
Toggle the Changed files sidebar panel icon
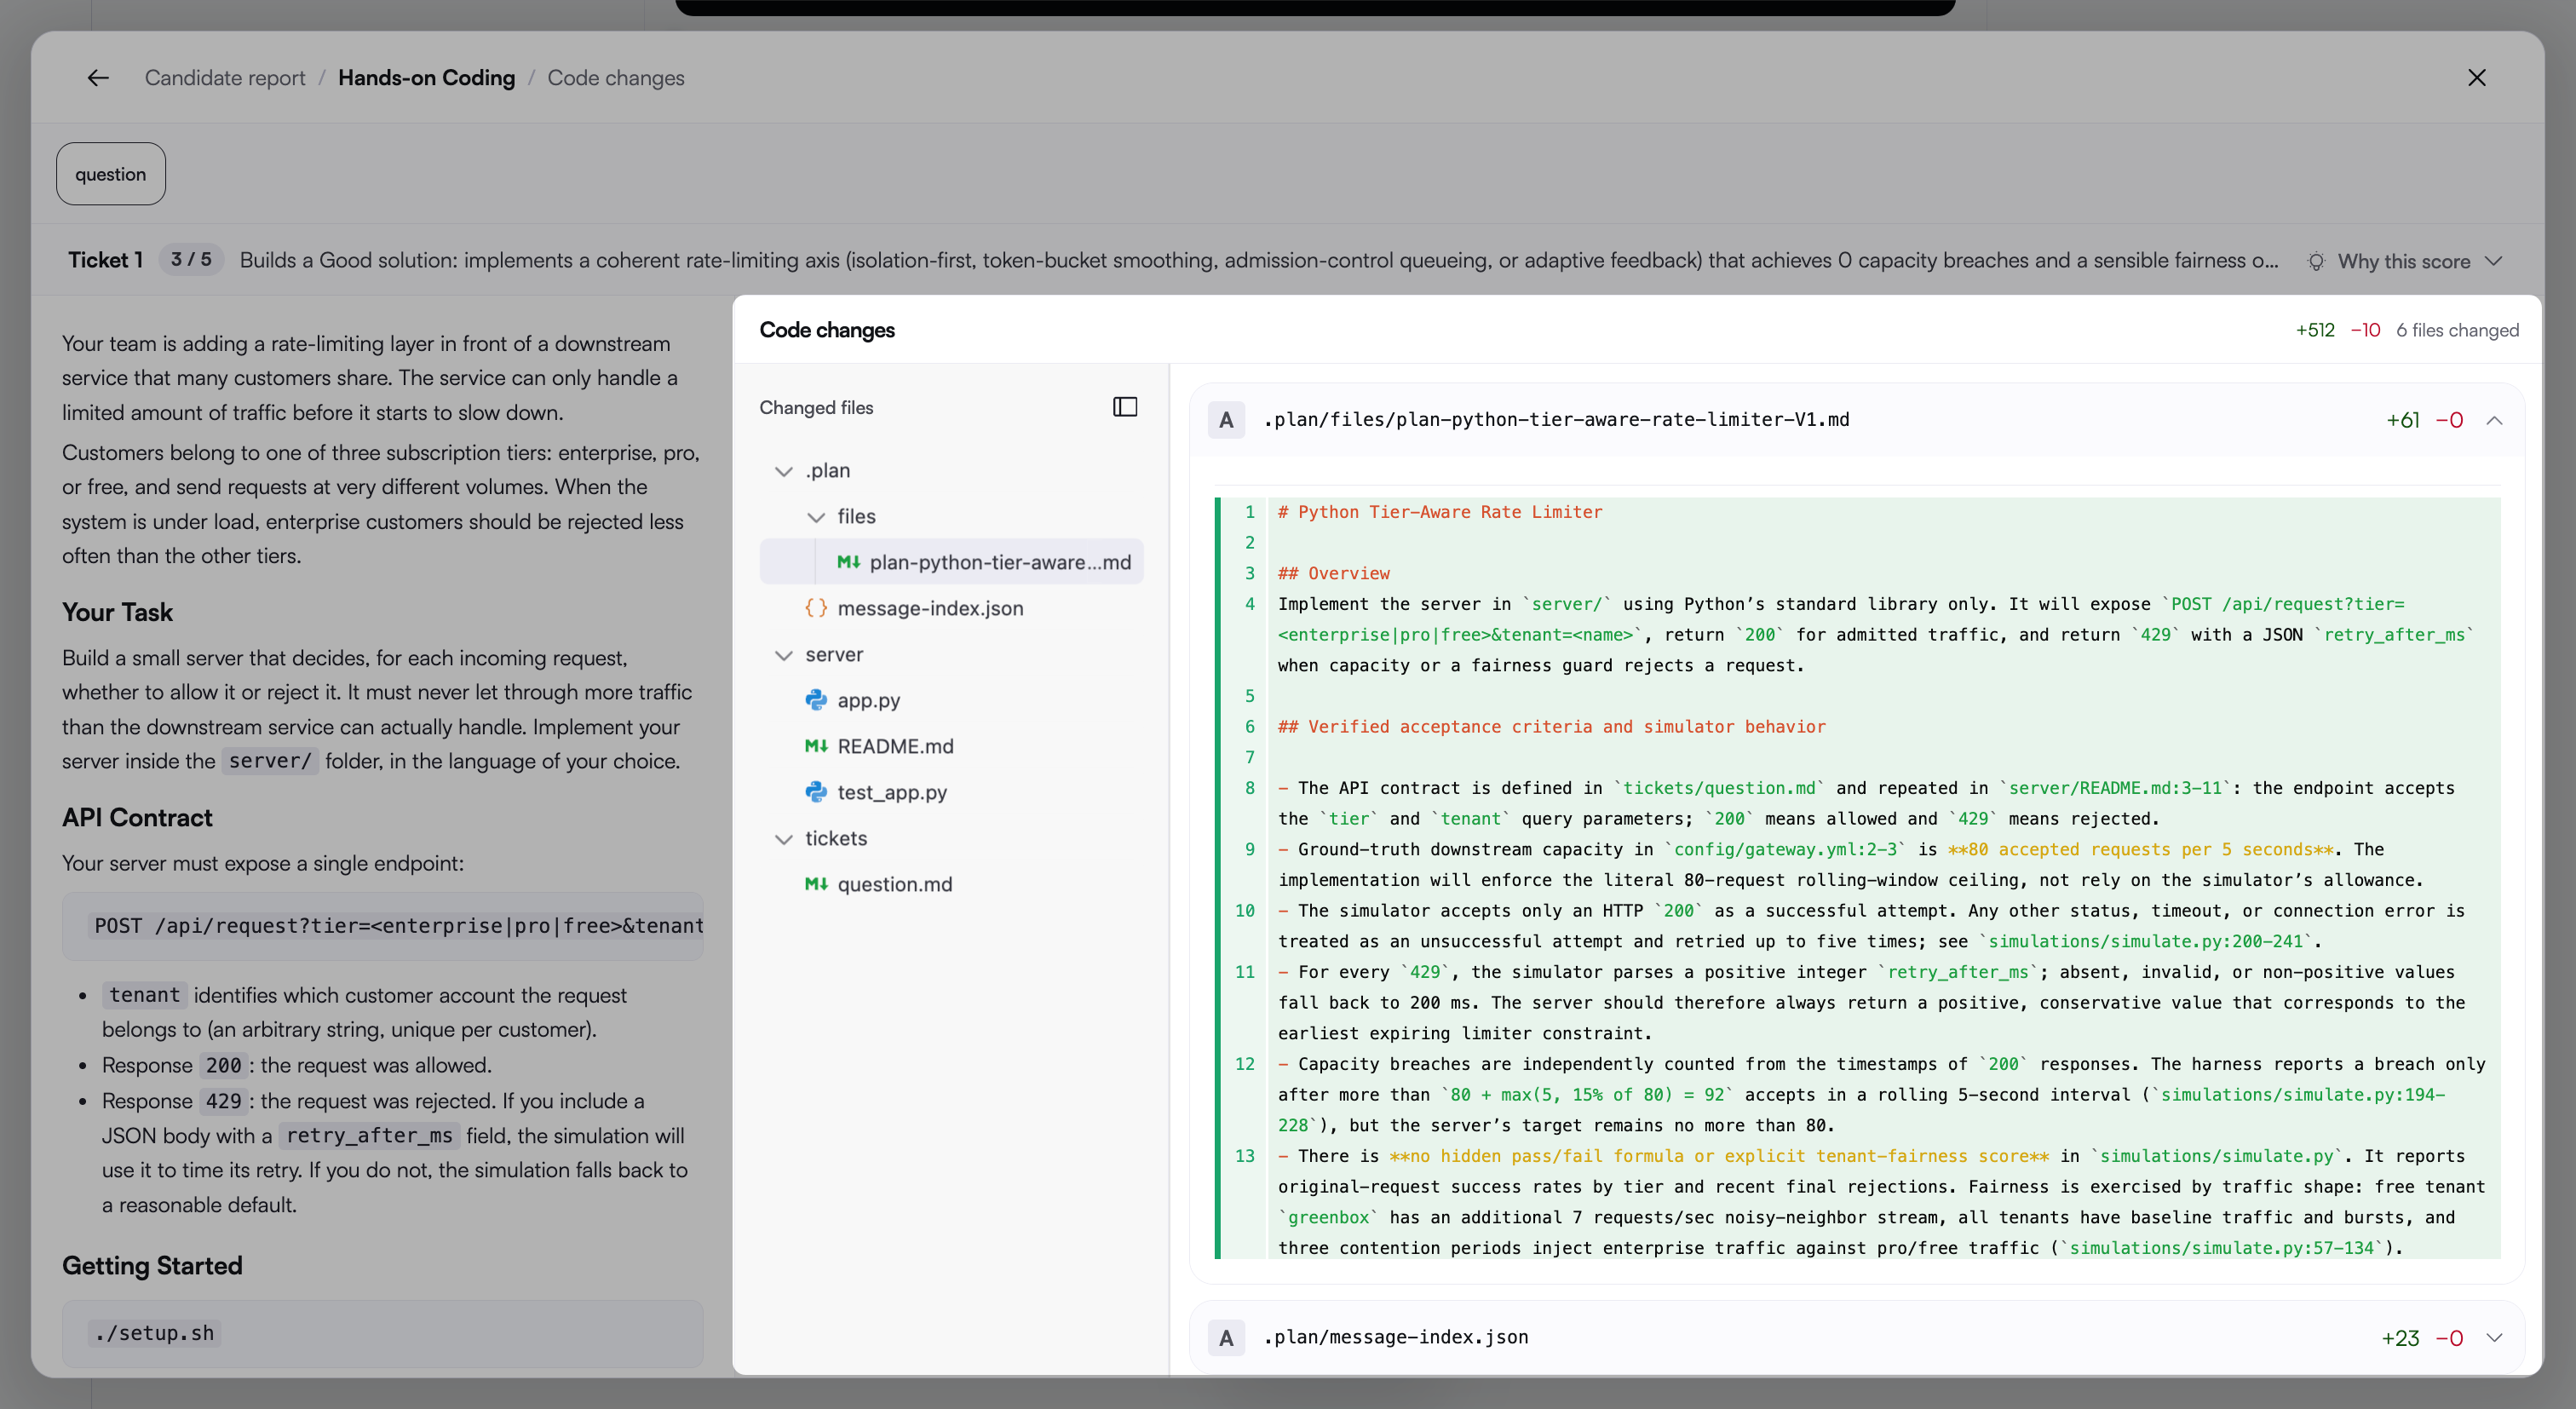pyautogui.click(x=1125, y=407)
